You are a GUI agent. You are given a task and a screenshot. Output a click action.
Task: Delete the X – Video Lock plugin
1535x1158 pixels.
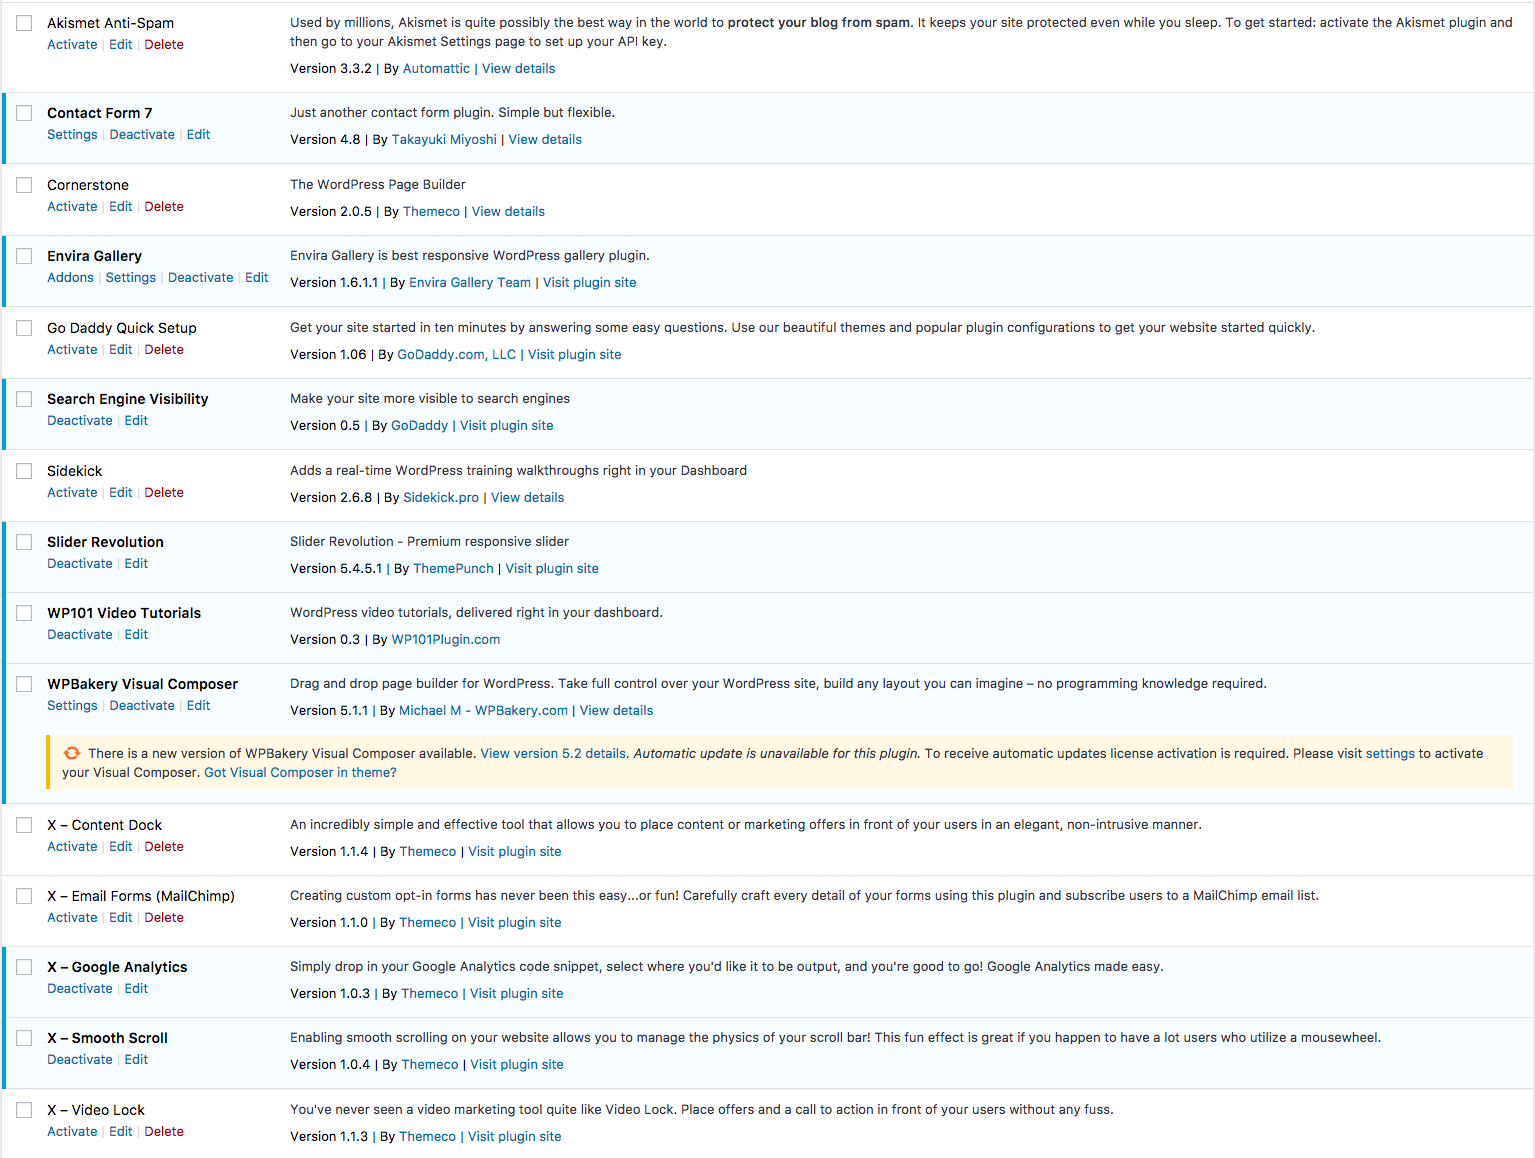tap(164, 1131)
